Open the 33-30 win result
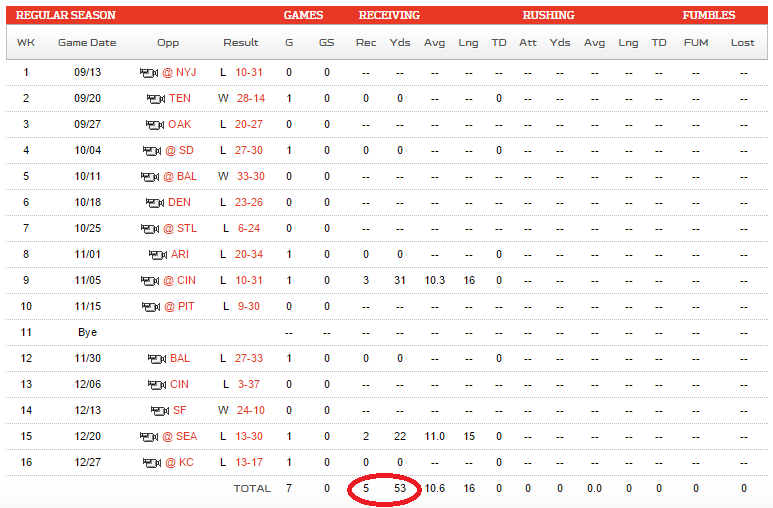The height and width of the screenshot is (508, 773). (x=250, y=176)
